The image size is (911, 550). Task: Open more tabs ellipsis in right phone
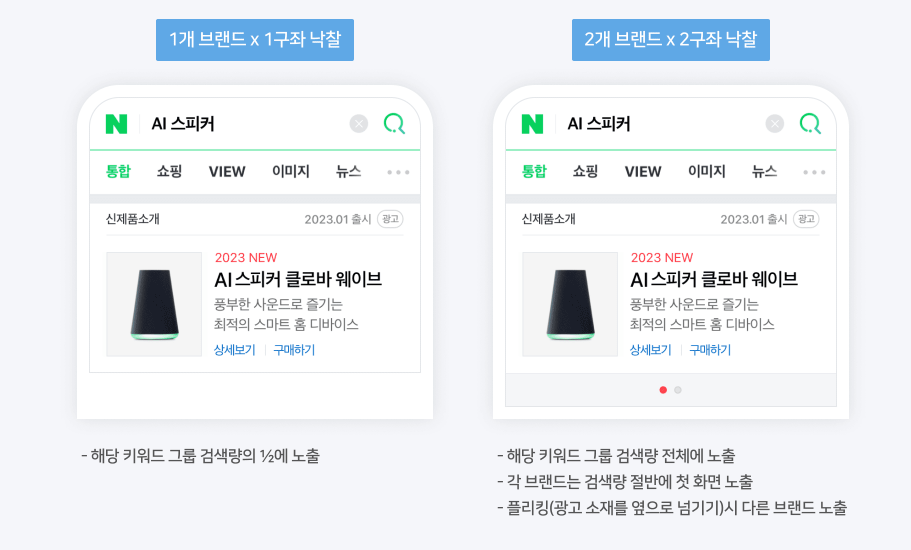pos(814,172)
